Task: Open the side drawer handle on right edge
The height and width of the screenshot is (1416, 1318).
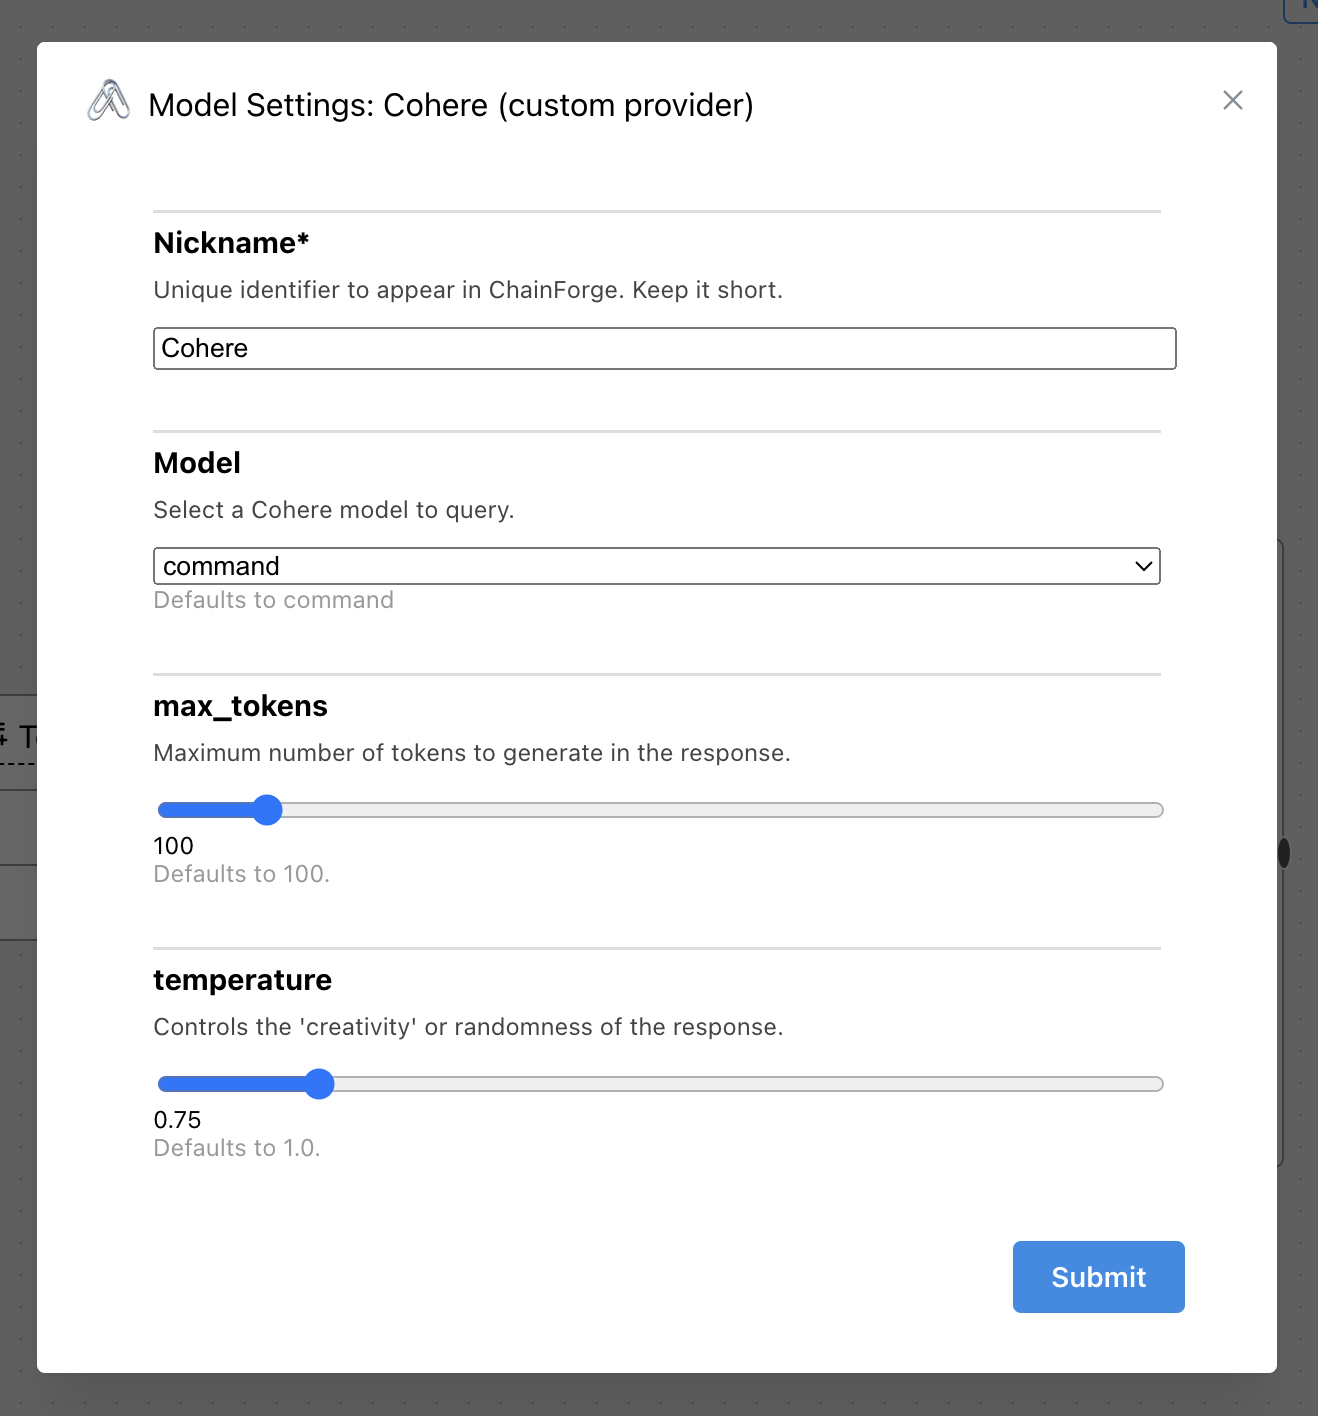Action: (x=1284, y=852)
